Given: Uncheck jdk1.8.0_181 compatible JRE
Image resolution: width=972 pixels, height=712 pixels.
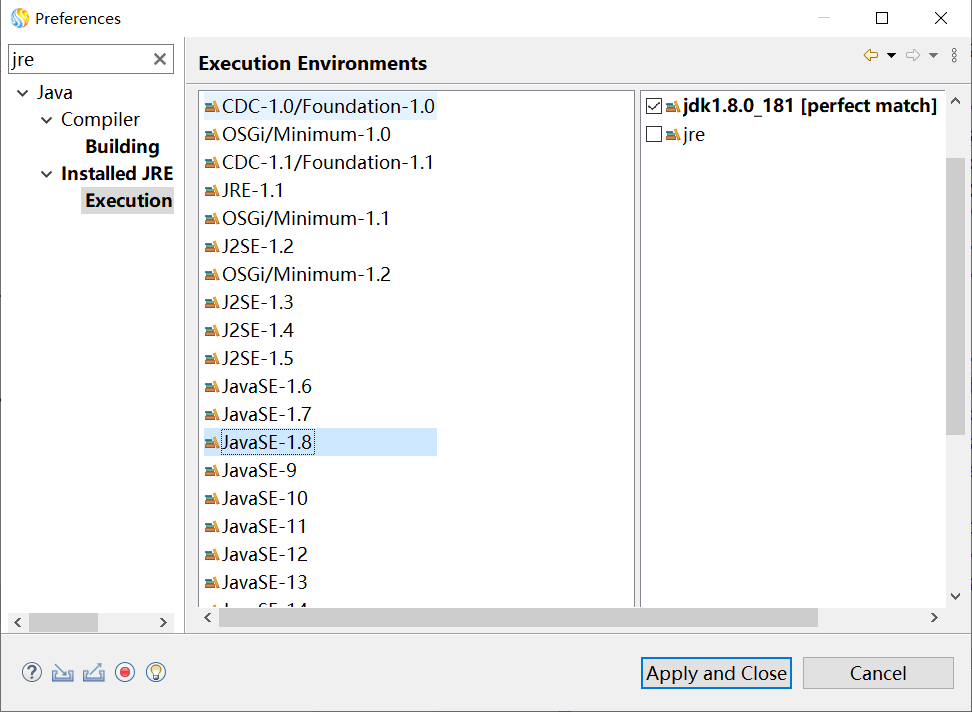Looking at the screenshot, I should (656, 104).
